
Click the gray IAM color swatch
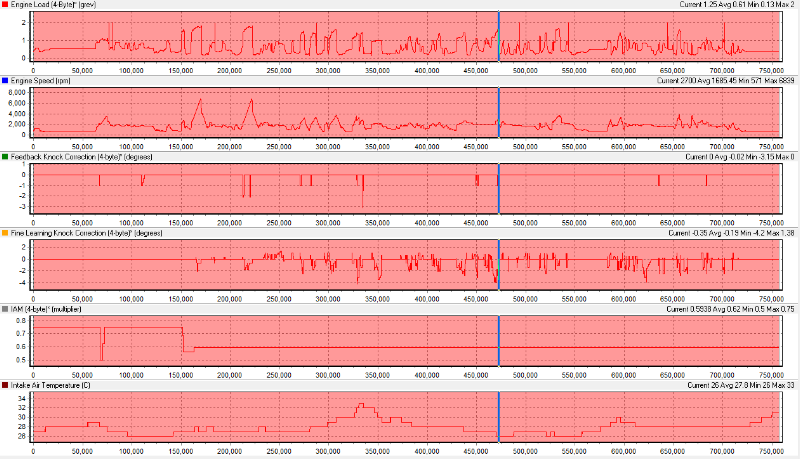coord(5,309)
